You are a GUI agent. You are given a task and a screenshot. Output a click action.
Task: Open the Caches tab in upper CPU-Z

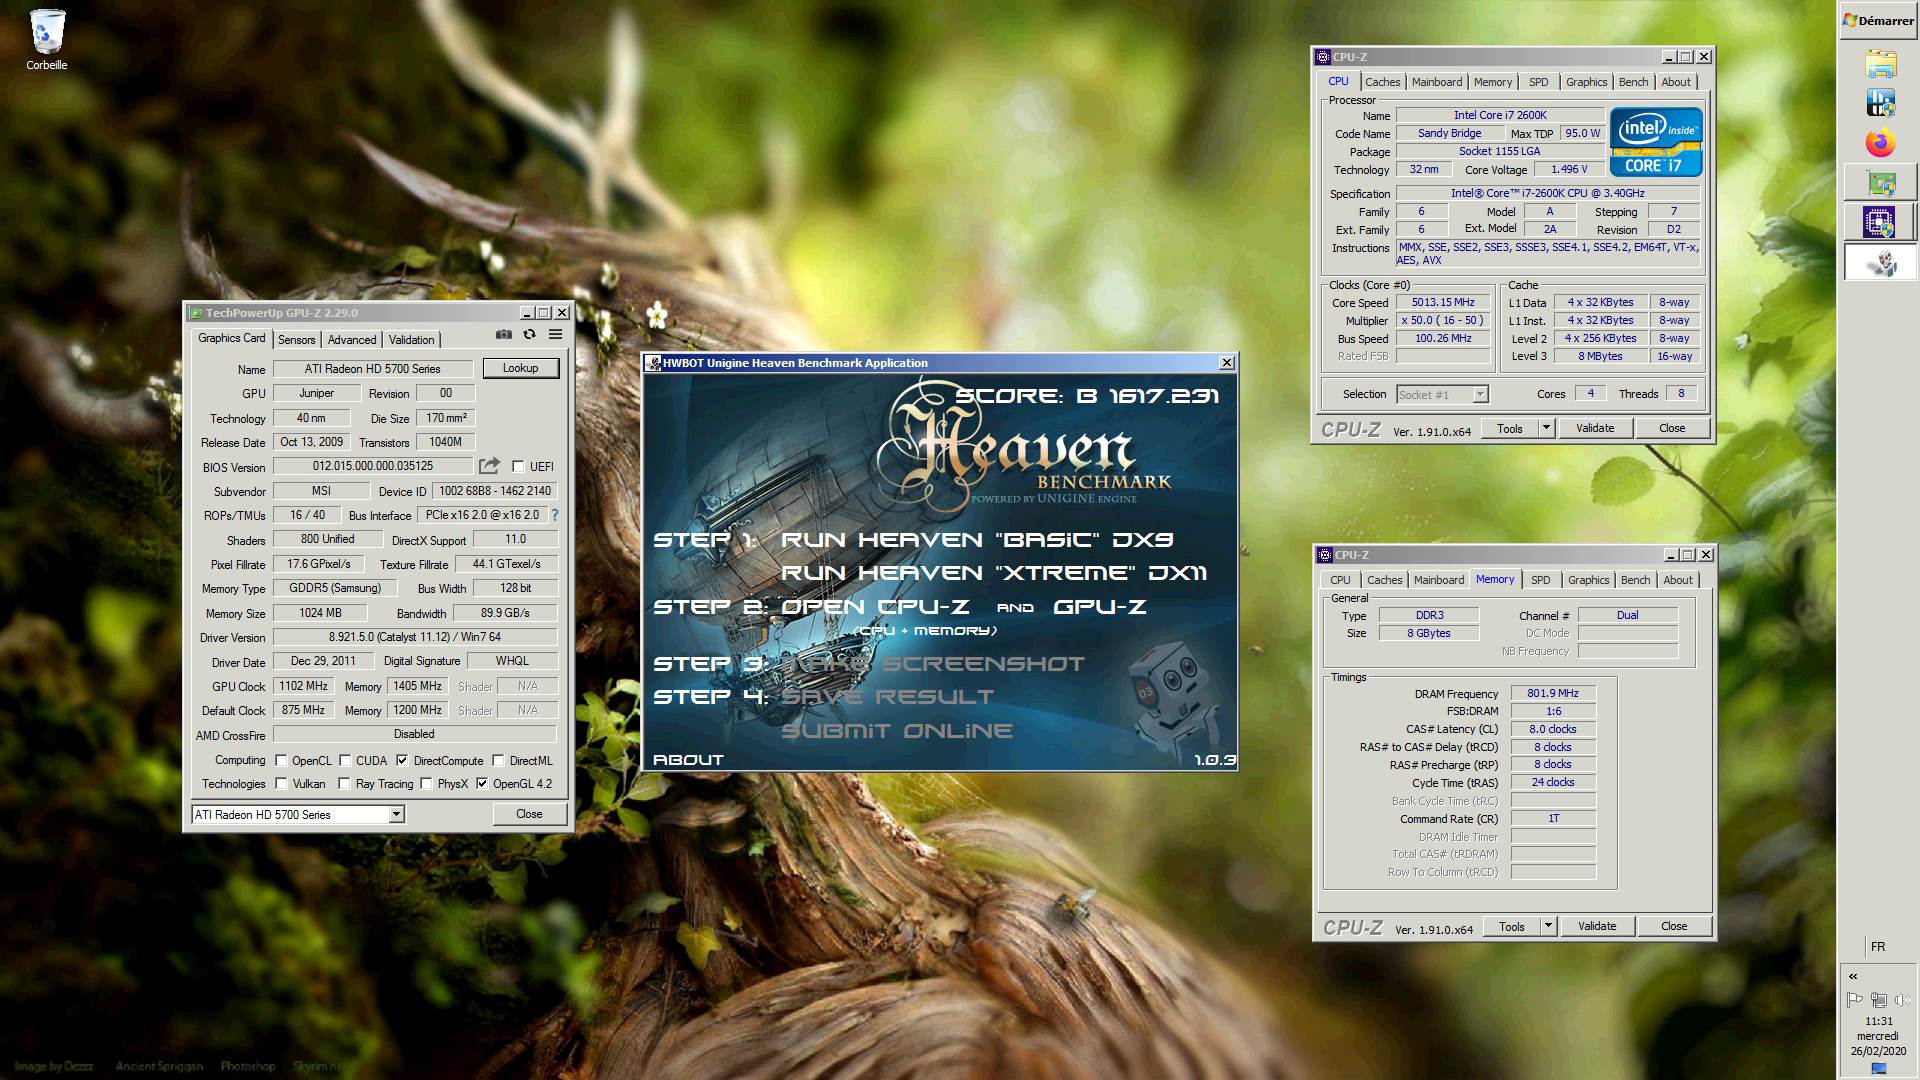pos(1382,82)
